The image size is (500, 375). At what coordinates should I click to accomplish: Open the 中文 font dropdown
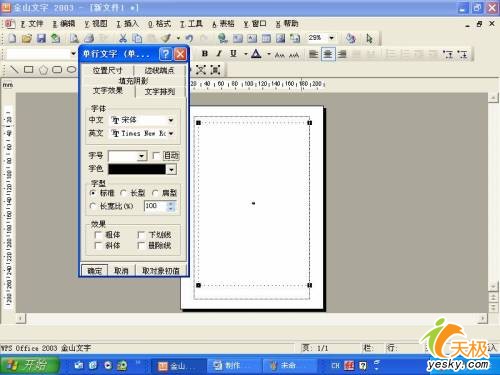(x=171, y=120)
